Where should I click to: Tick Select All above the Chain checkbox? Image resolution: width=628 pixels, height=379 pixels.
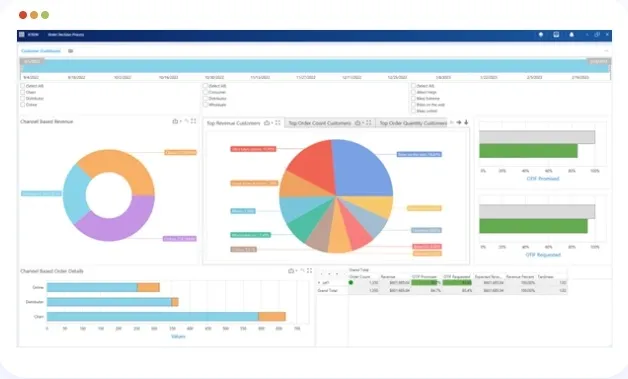pyautogui.click(x=23, y=86)
